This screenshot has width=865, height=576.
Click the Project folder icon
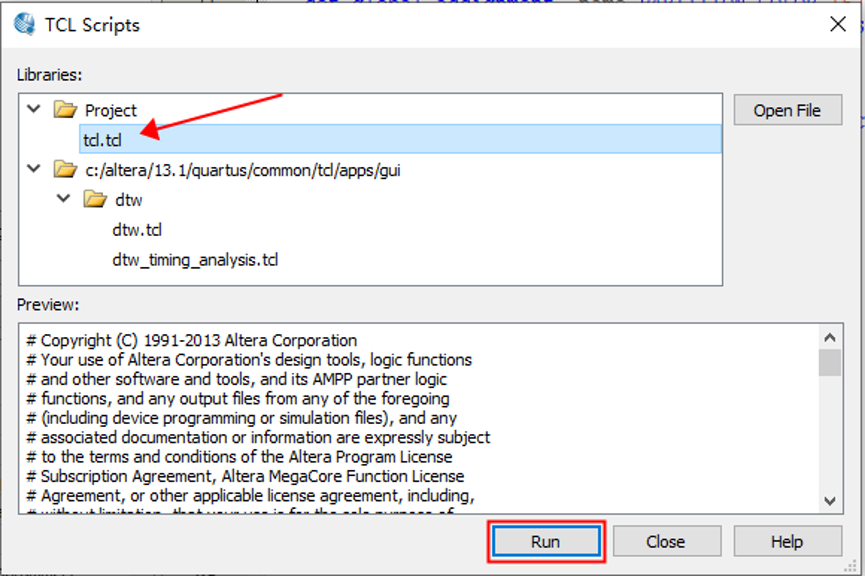coord(66,110)
